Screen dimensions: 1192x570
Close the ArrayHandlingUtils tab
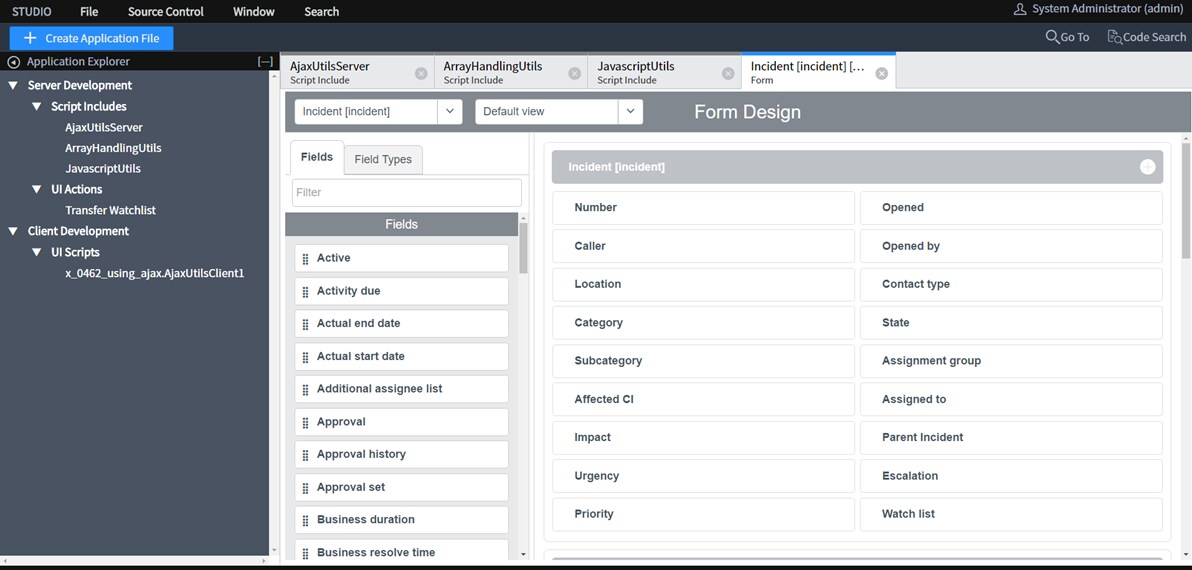tap(575, 73)
